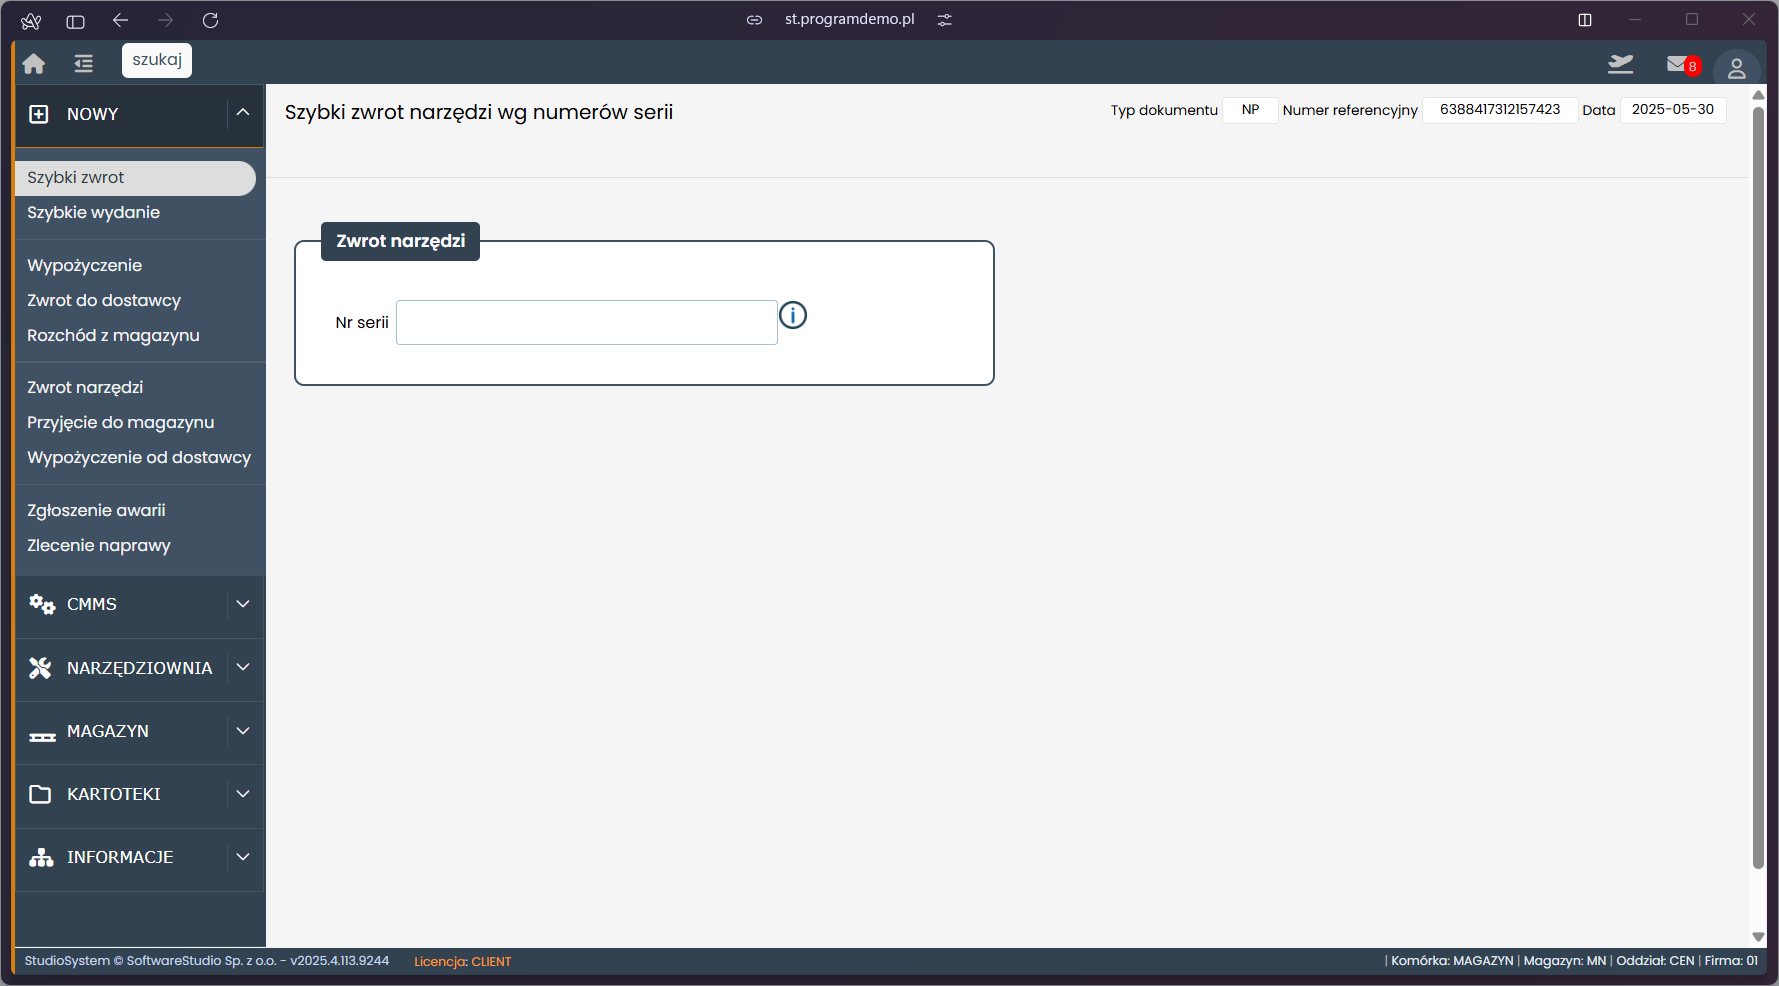
Task: Go back using the browser back arrow
Action: (121, 21)
